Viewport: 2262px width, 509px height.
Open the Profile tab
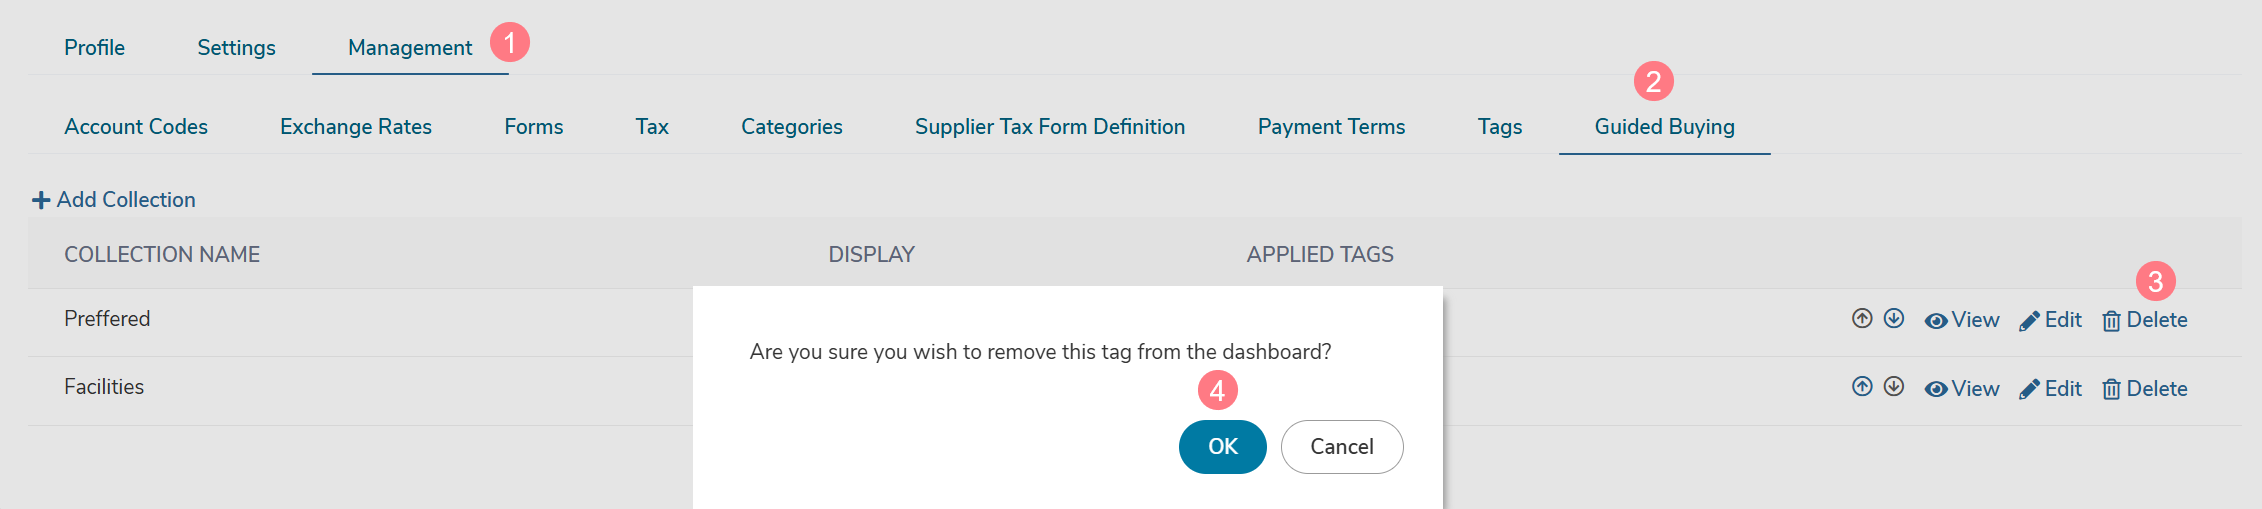coord(94,48)
